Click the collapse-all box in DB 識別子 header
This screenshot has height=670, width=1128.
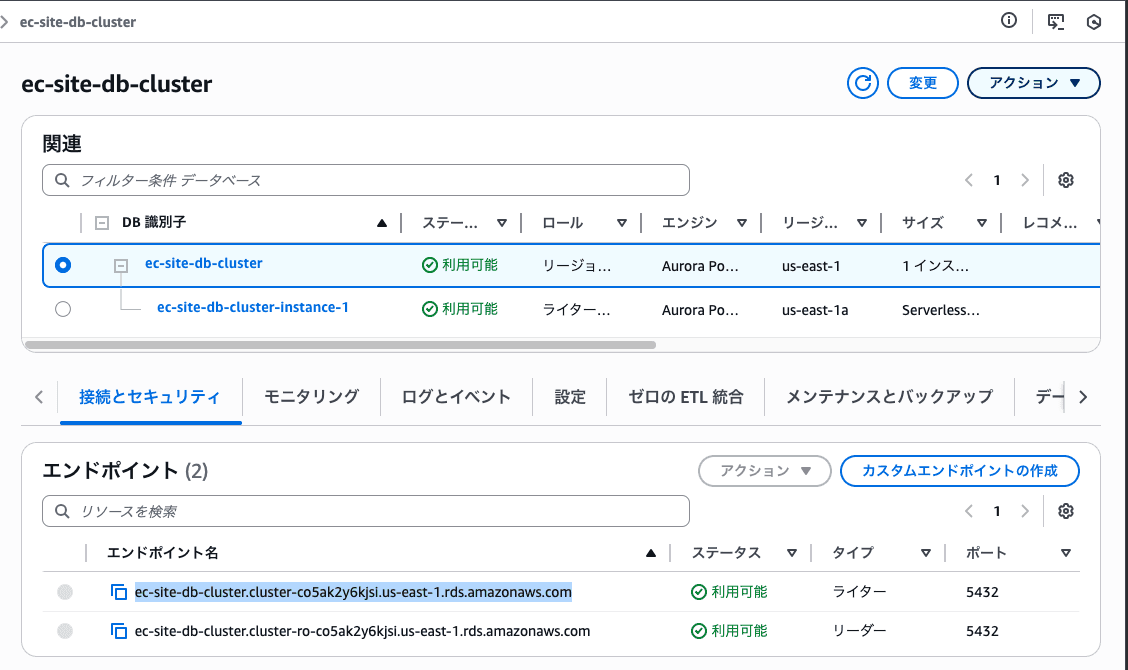(x=101, y=222)
